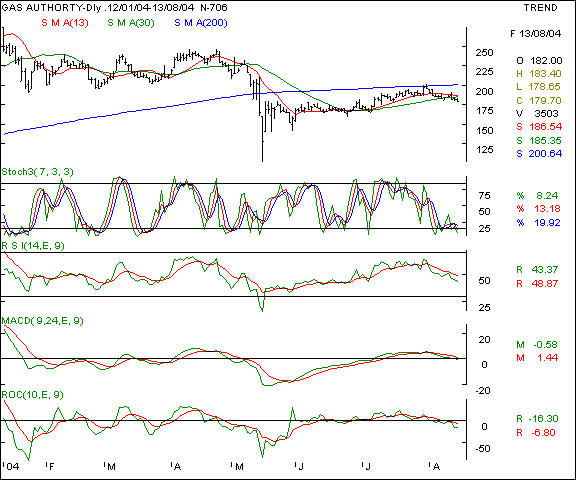The height and width of the screenshot is (480, 576).
Task: Select the SMA(200) legend label
Action: (201, 23)
